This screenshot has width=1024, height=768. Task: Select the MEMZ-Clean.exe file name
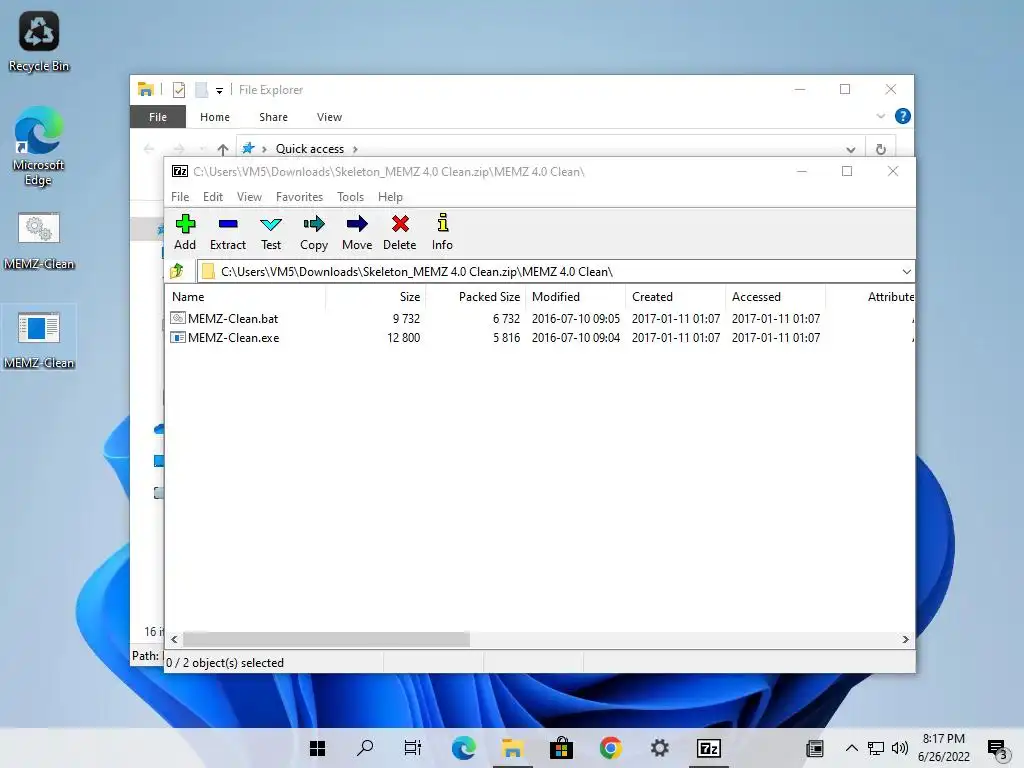point(234,338)
